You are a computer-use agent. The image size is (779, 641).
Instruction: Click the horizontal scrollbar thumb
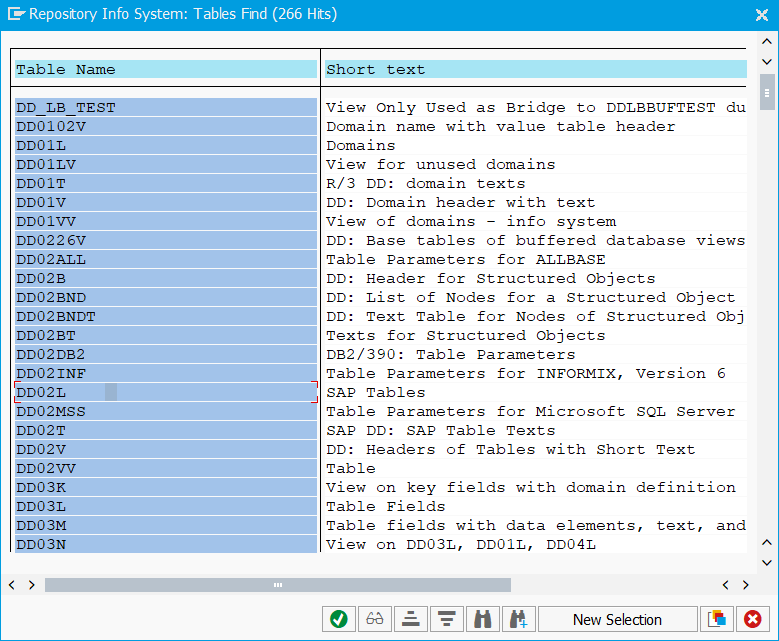278,585
